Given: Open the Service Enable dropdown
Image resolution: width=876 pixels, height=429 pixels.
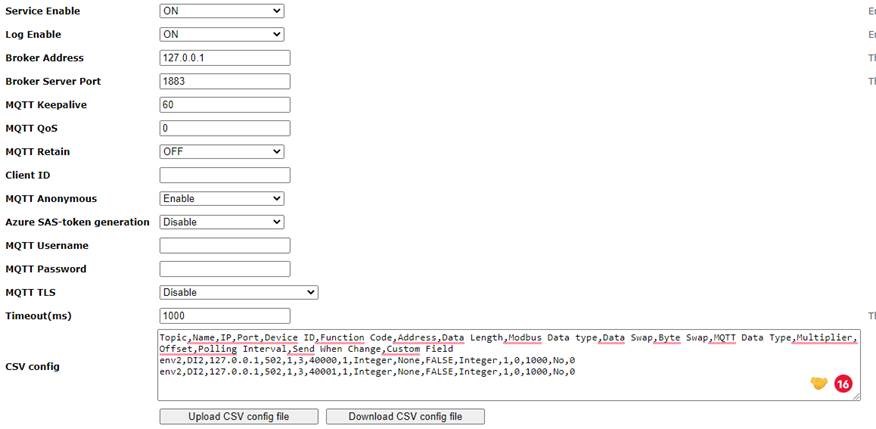Looking at the screenshot, I should [221, 11].
